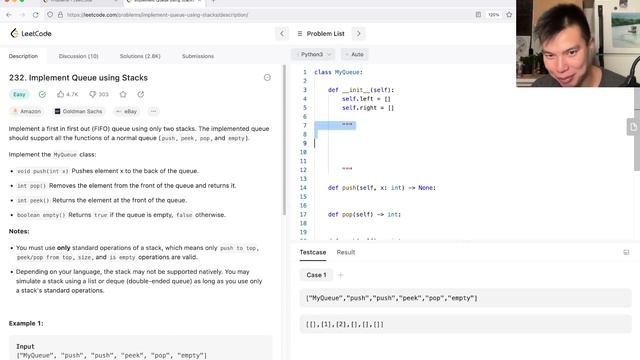This screenshot has width=640, height=360.
Task: Switch to the Description tab
Action: coord(23,56)
